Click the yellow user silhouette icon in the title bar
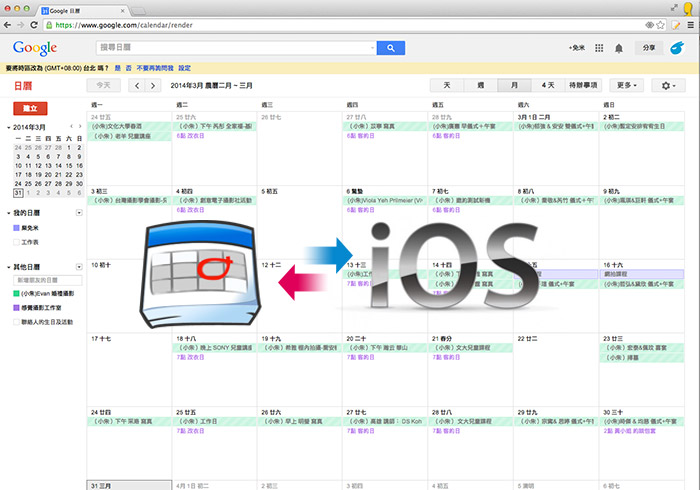 688,8
